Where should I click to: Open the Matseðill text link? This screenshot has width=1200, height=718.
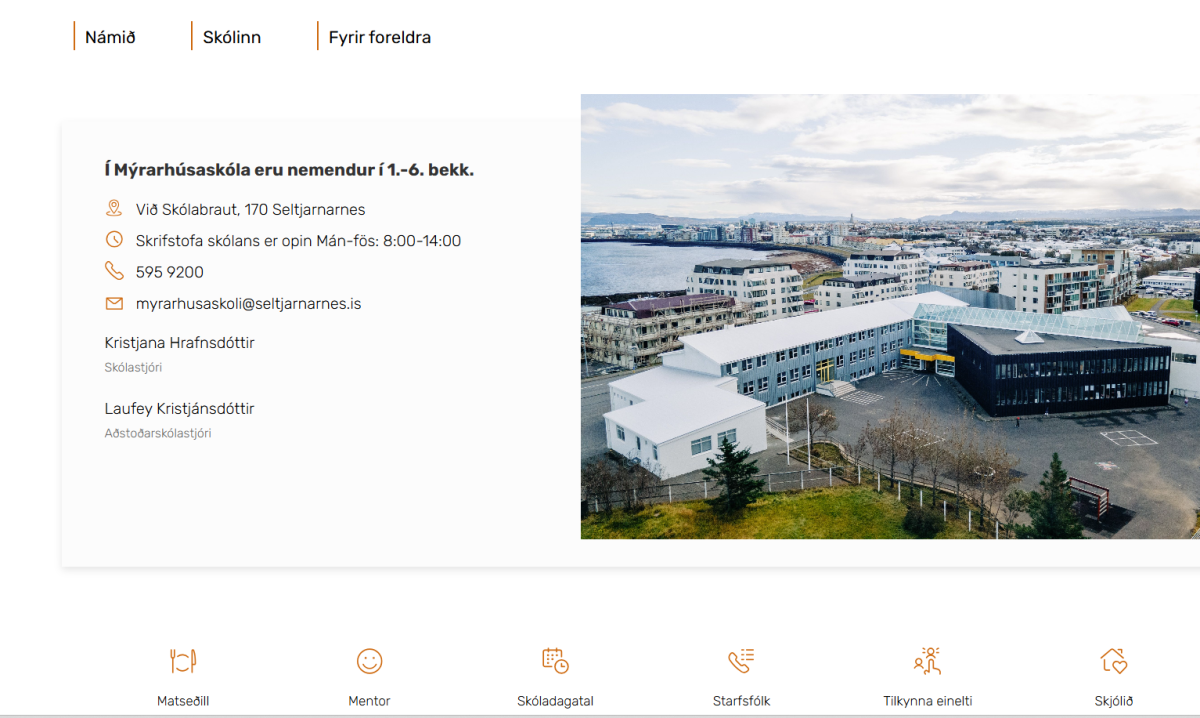(x=183, y=701)
